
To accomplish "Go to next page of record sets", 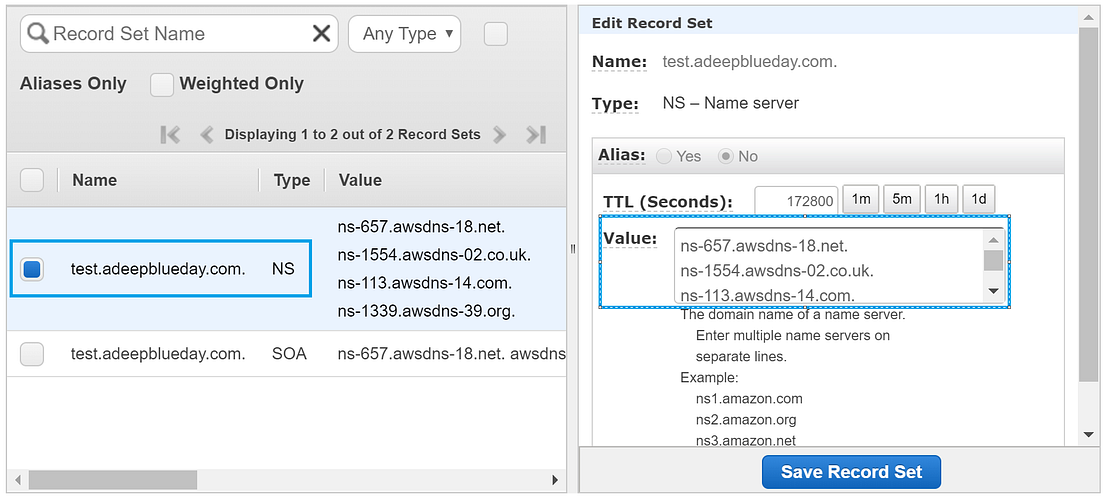I will point(500,134).
